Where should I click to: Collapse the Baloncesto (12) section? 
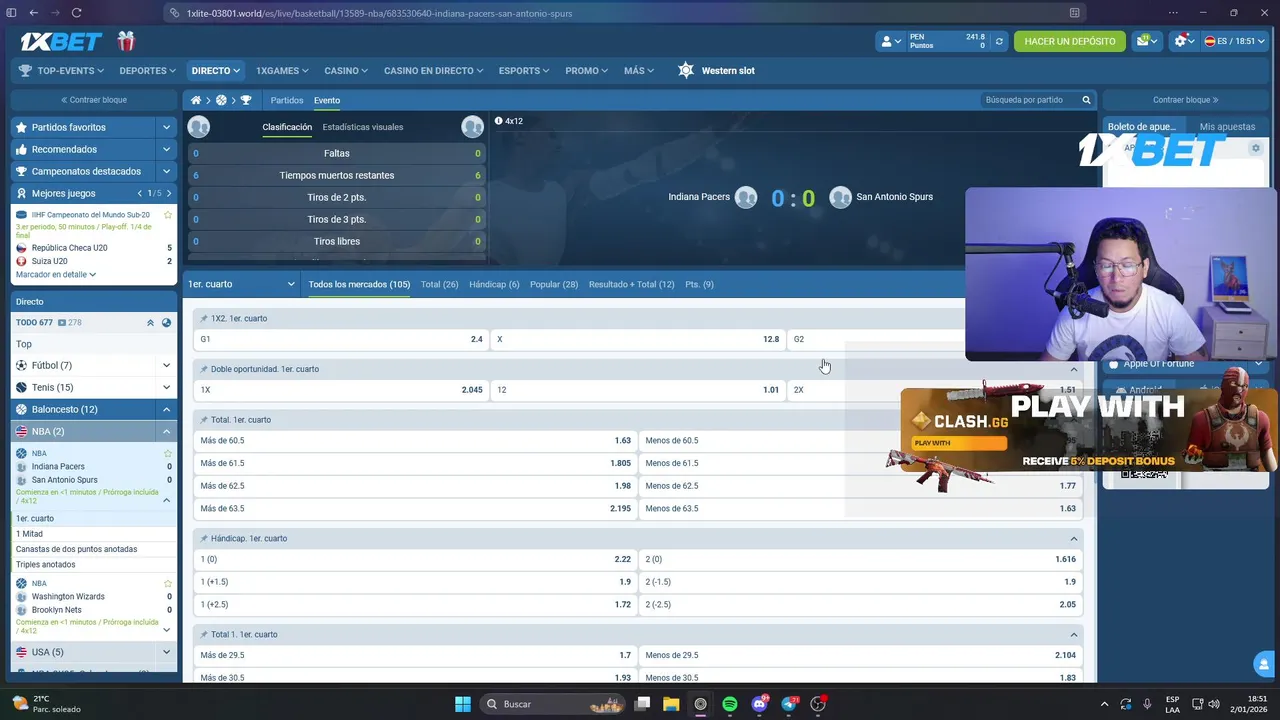pos(166,409)
